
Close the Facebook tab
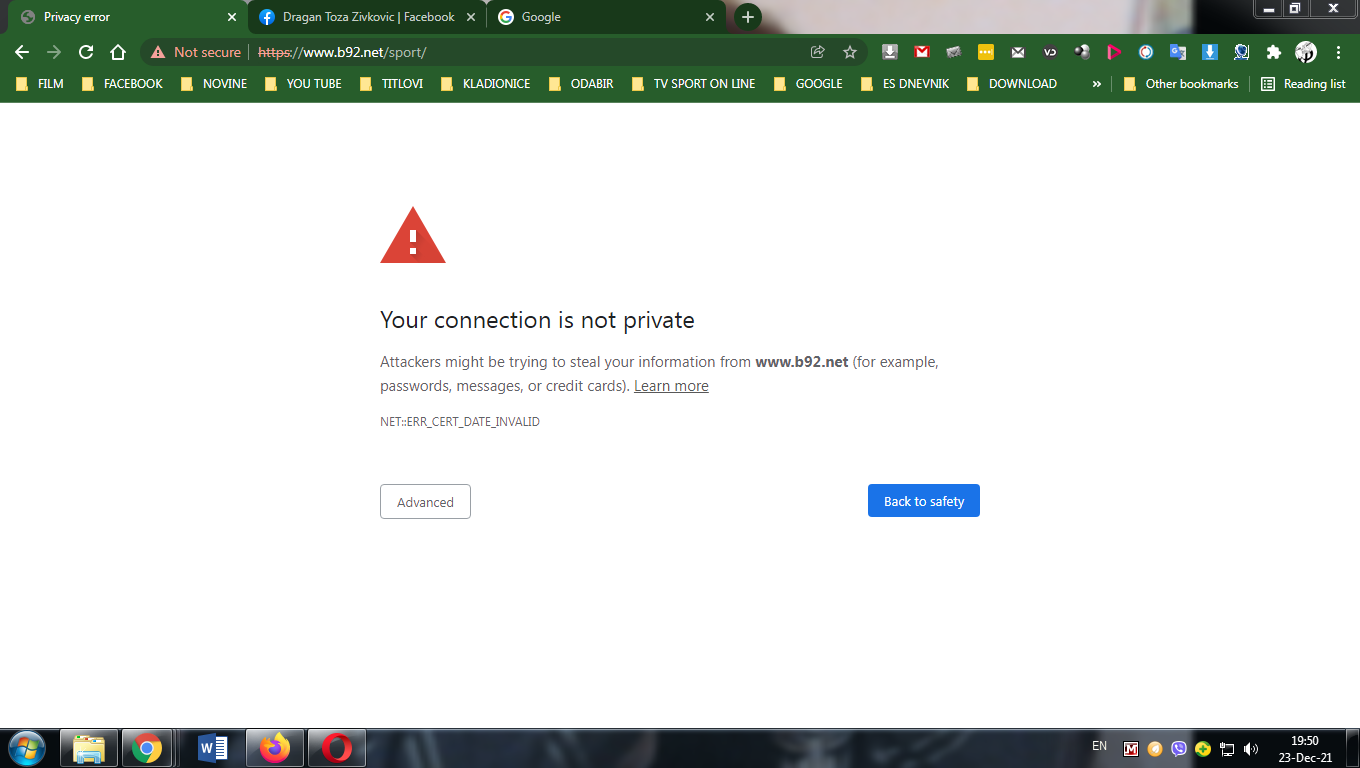pyautogui.click(x=471, y=17)
